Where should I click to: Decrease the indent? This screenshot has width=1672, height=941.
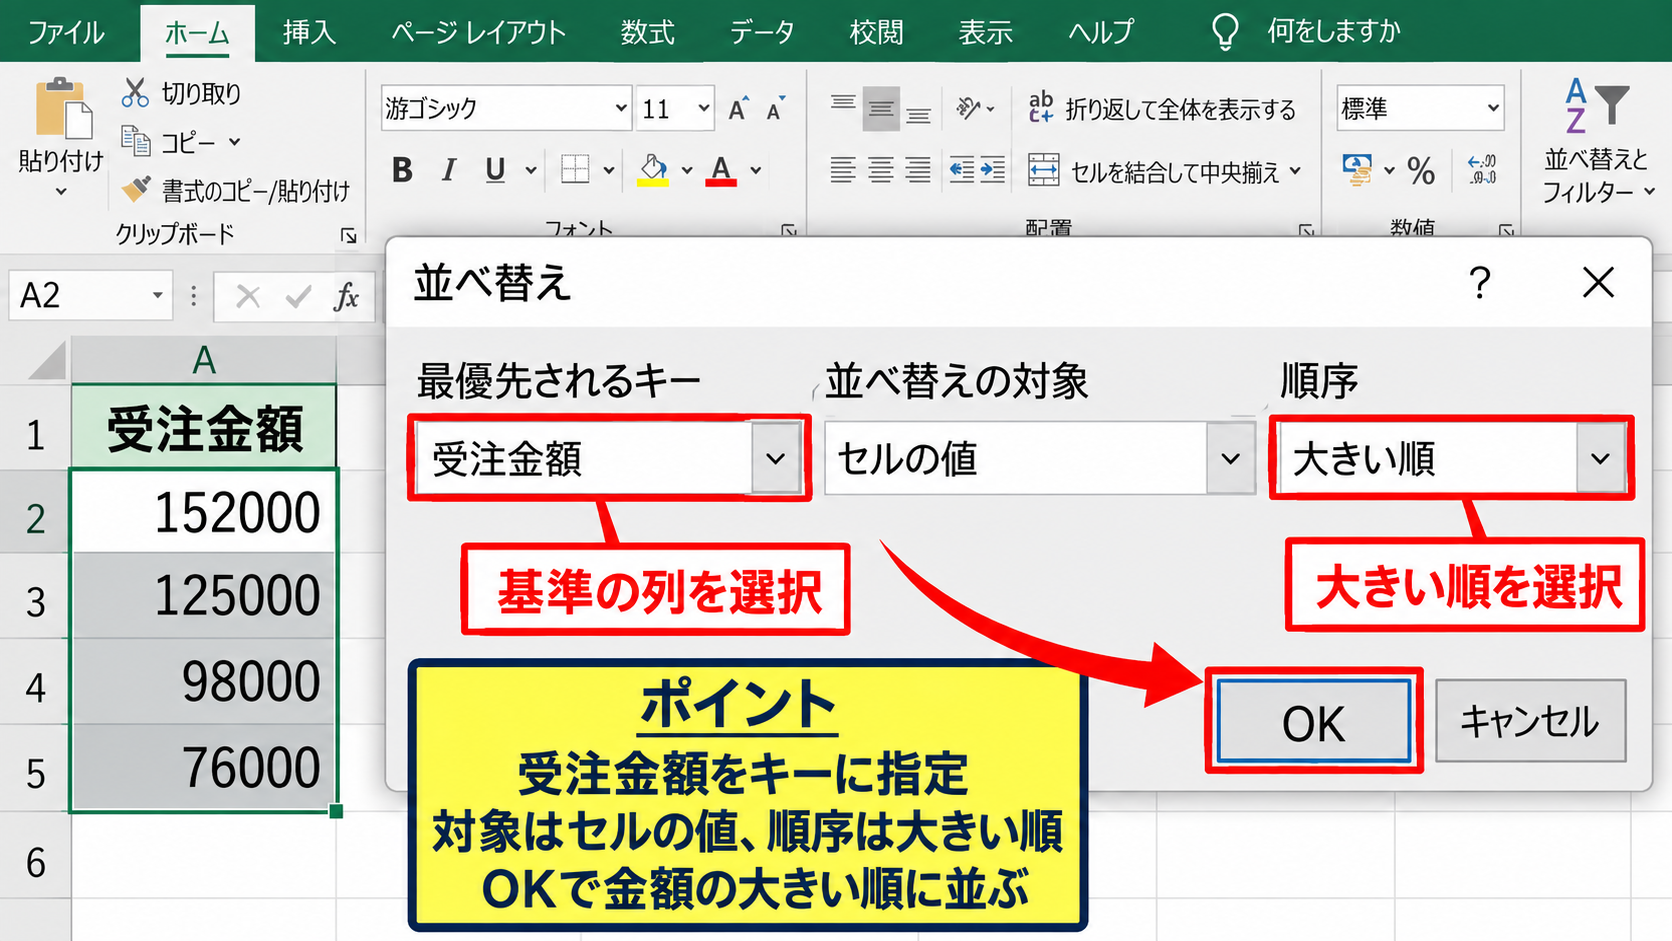[x=961, y=170]
